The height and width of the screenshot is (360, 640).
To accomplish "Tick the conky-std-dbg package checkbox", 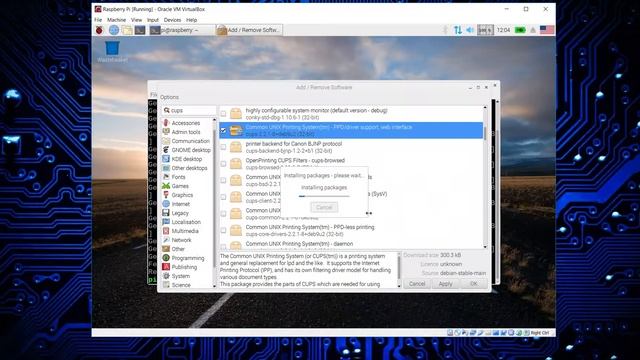I will coord(223,113).
